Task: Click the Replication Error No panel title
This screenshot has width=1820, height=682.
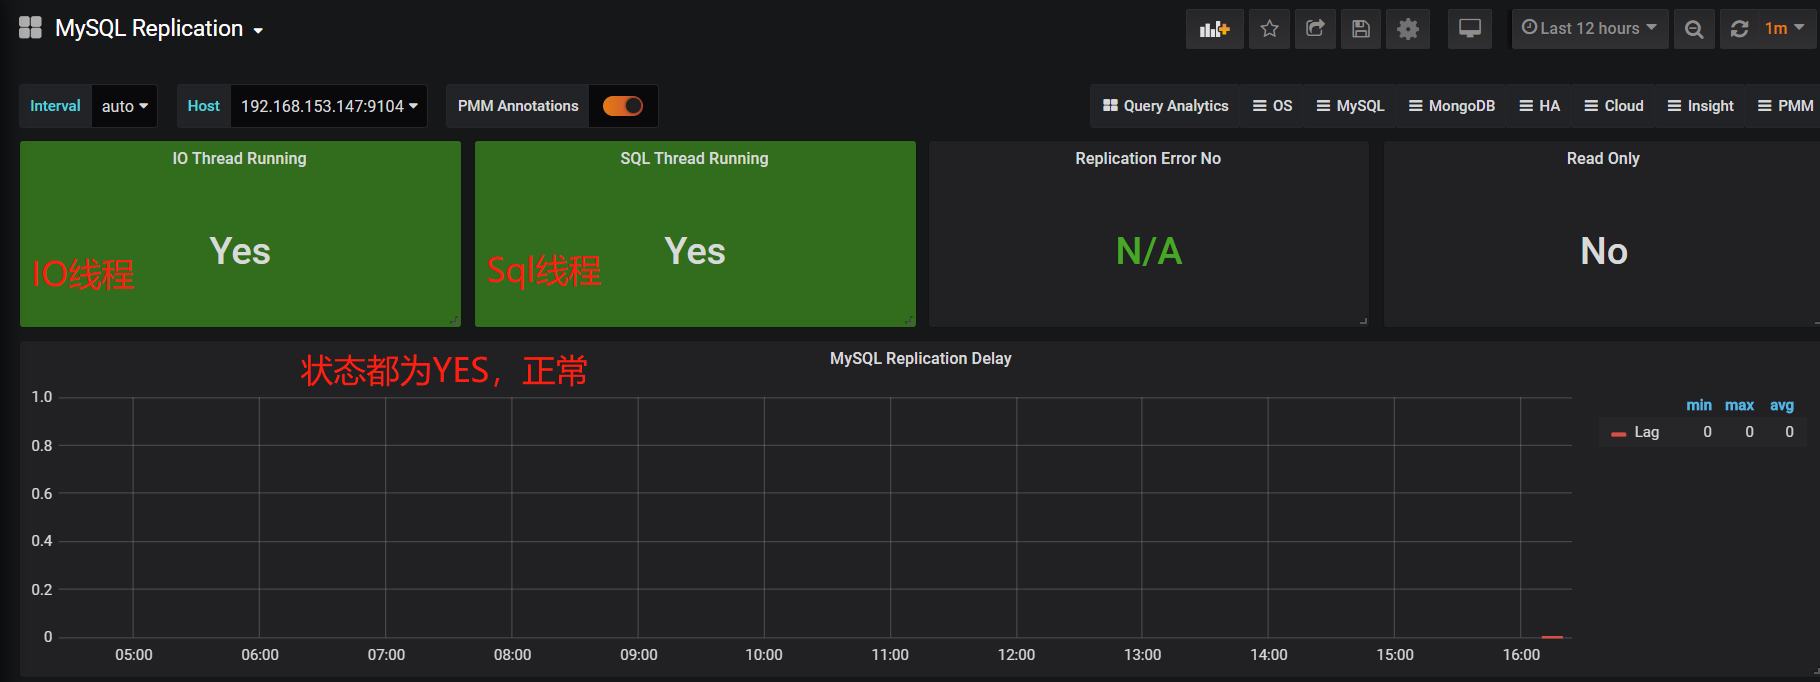Action: (x=1148, y=158)
